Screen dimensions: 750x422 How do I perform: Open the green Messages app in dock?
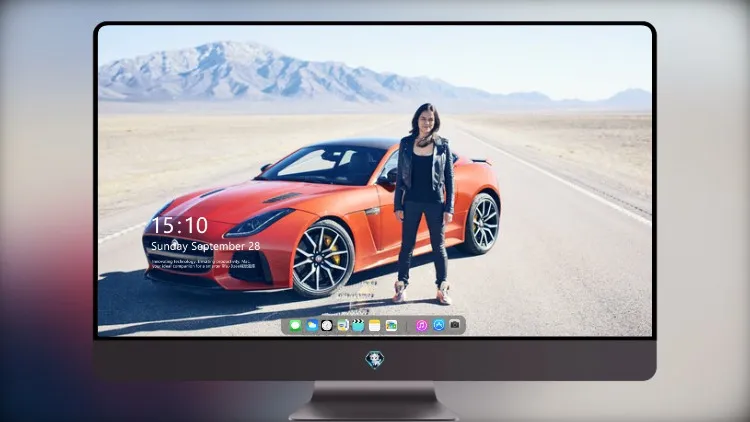pyautogui.click(x=295, y=325)
